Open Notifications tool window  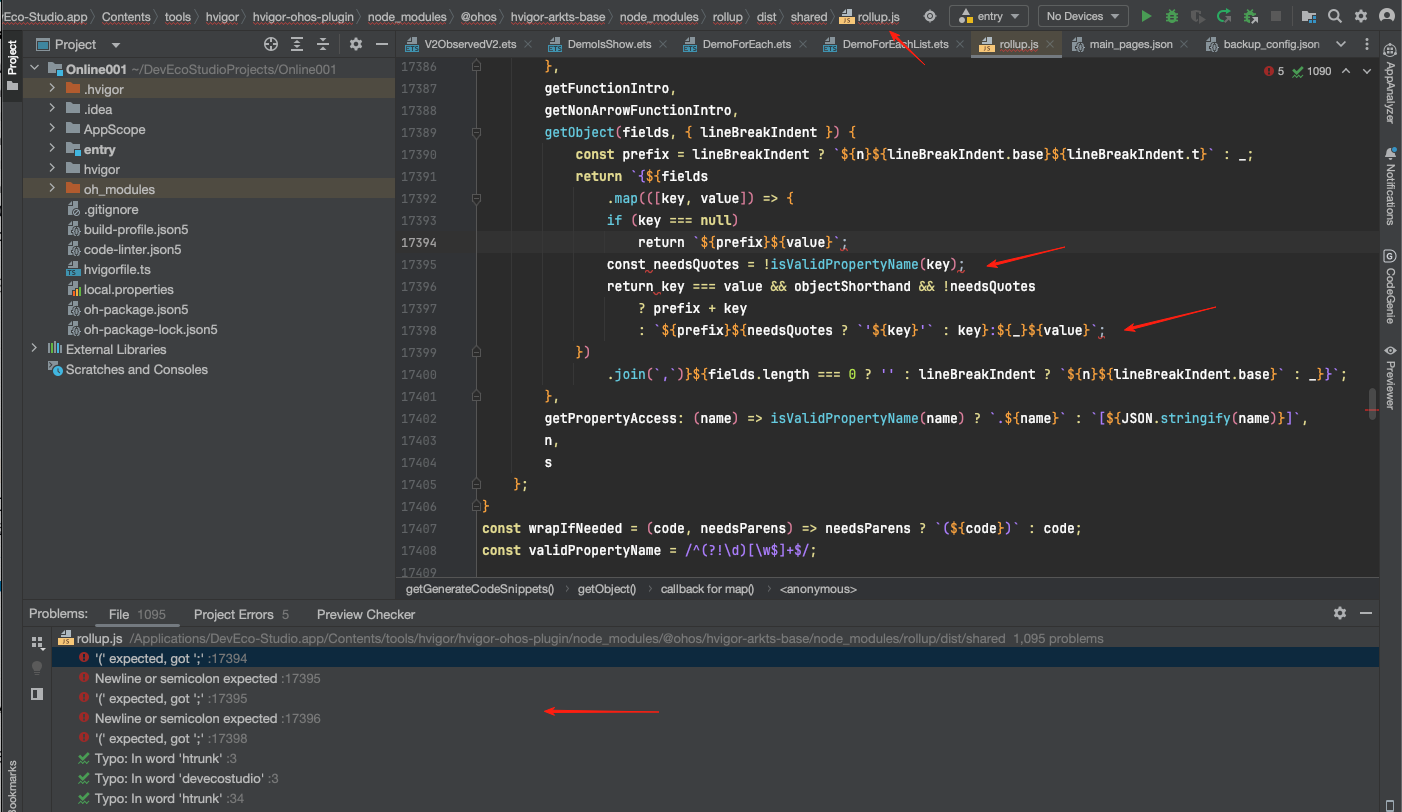[1389, 186]
